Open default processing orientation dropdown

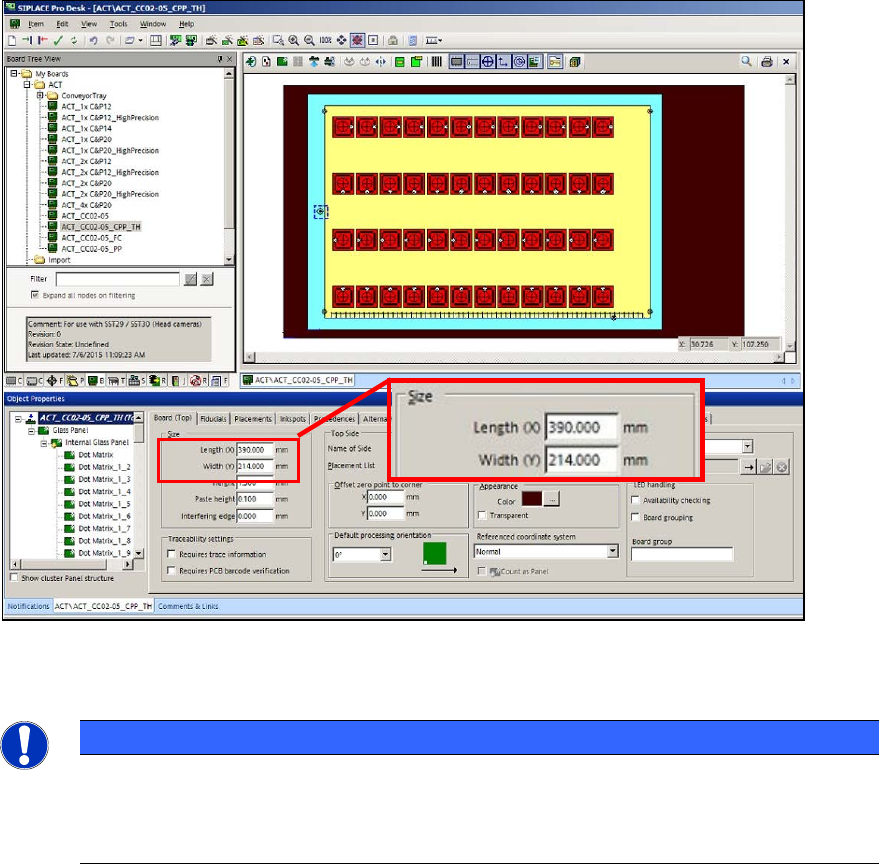click(385, 555)
